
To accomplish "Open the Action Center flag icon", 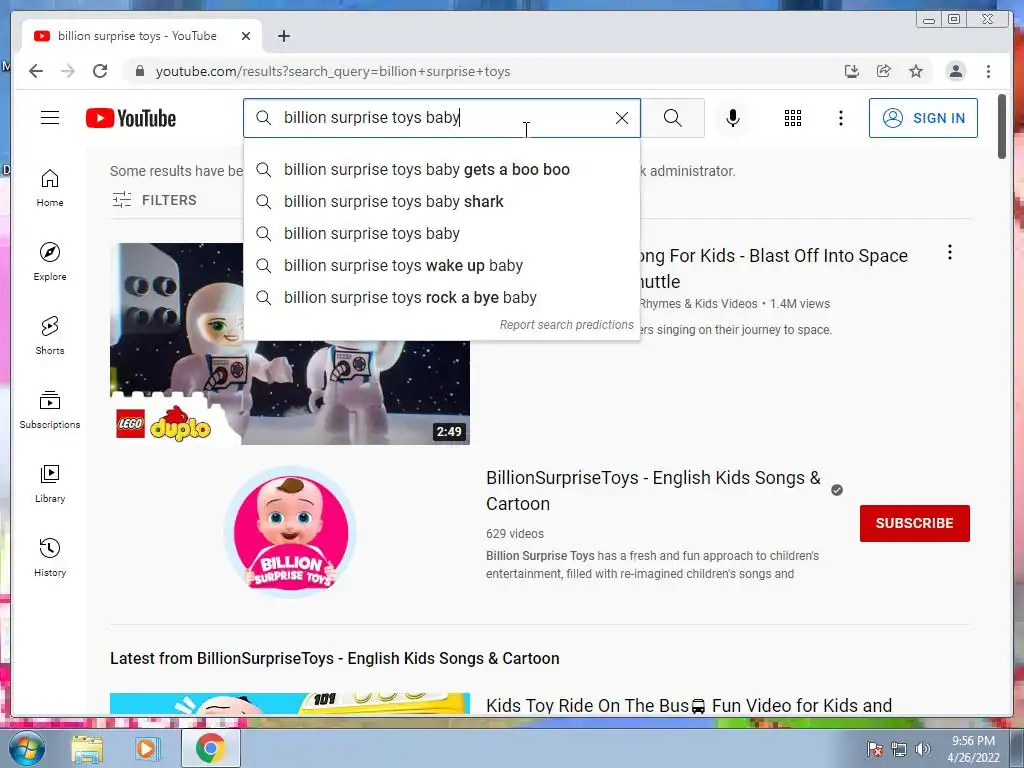I will [x=875, y=749].
